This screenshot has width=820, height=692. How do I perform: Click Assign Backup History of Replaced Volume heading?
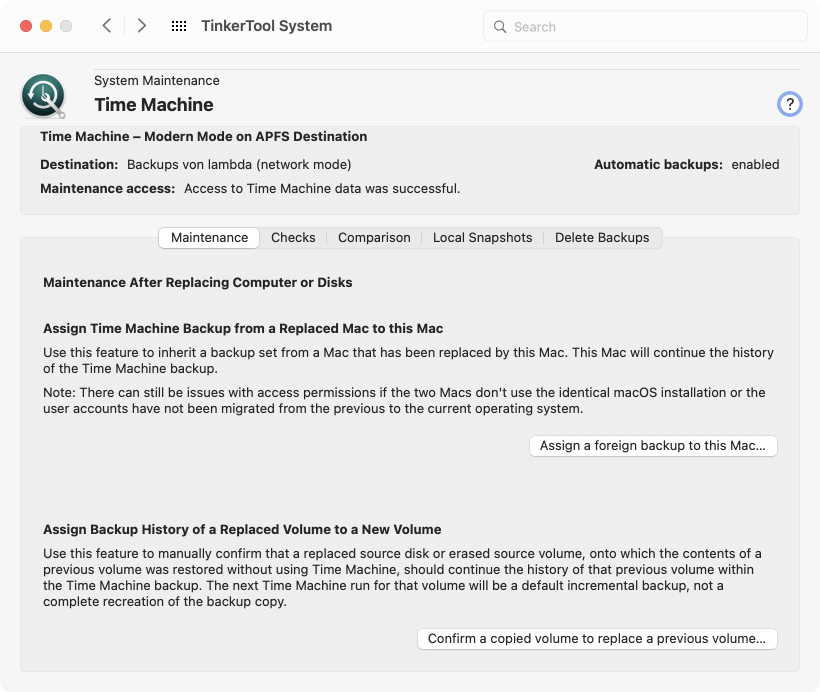[242, 529]
